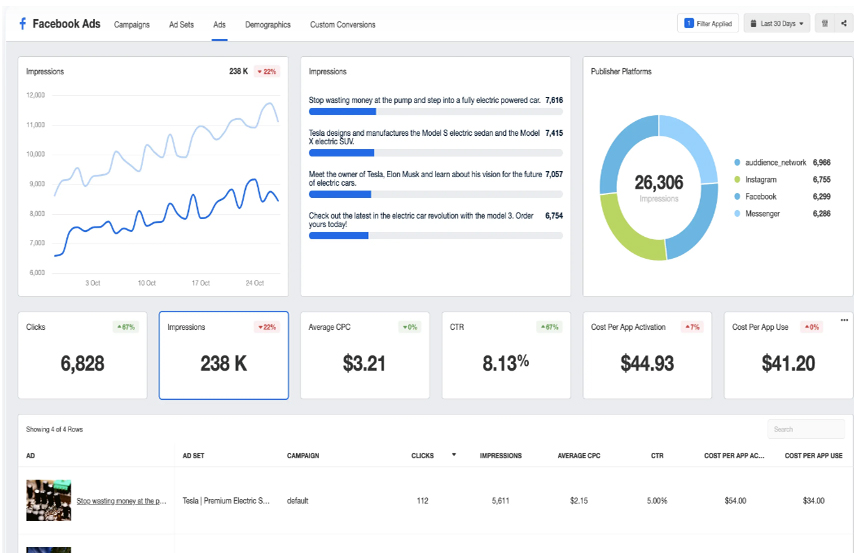Click the first ad row thumbnail image
The image size is (854, 553).
48,500
